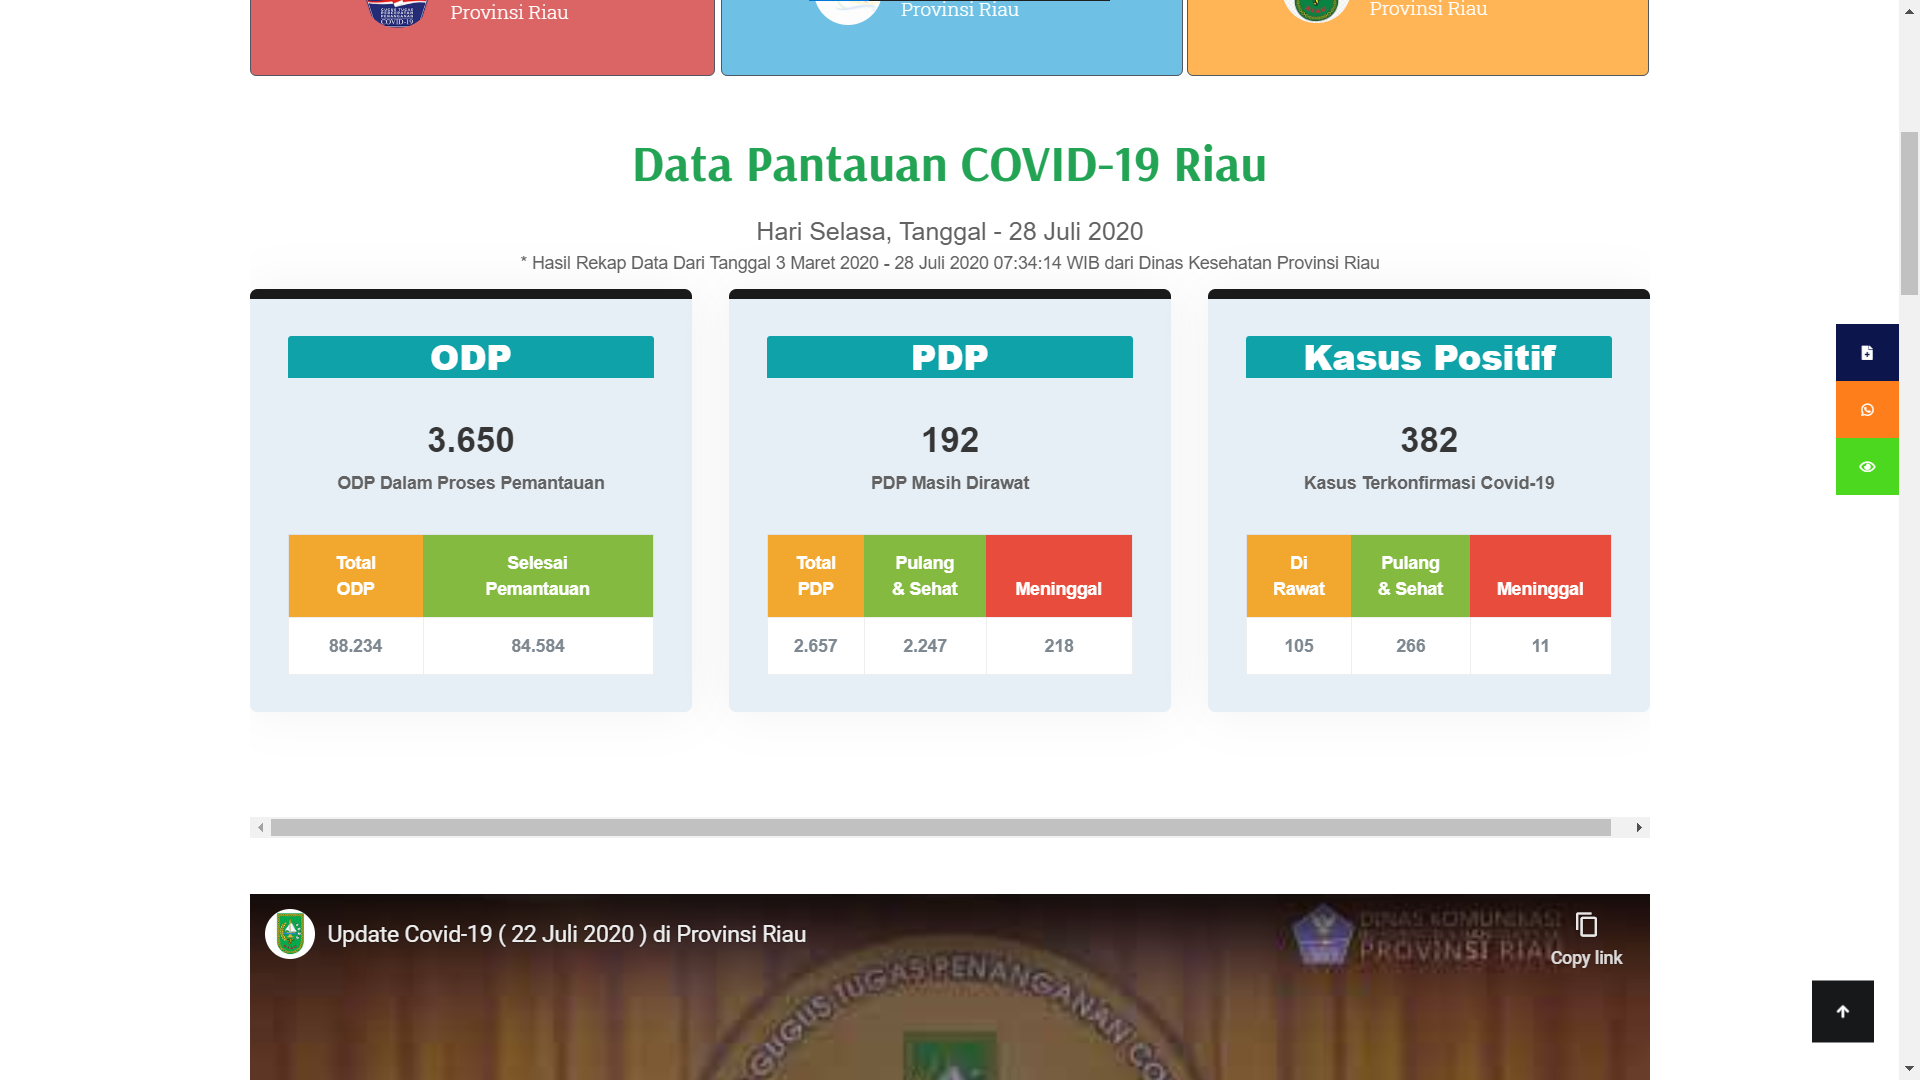Viewport: 1920px width, 1080px height.
Task: Click the Di Rawat orange header cell
Action: pos(1298,576)
